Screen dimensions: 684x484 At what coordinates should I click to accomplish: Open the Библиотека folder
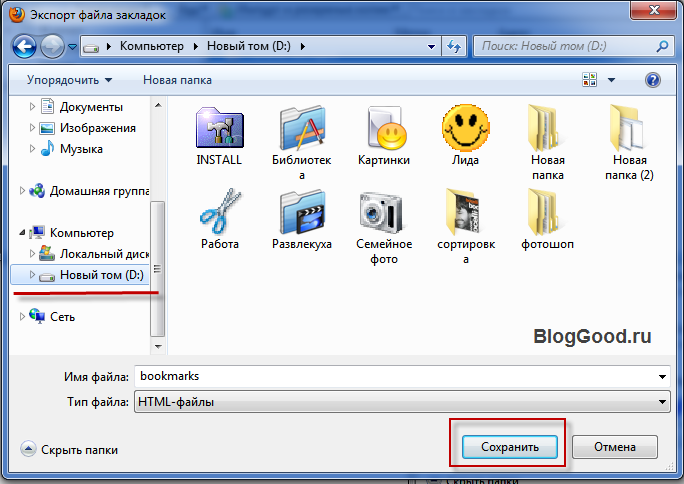(301, 143)
